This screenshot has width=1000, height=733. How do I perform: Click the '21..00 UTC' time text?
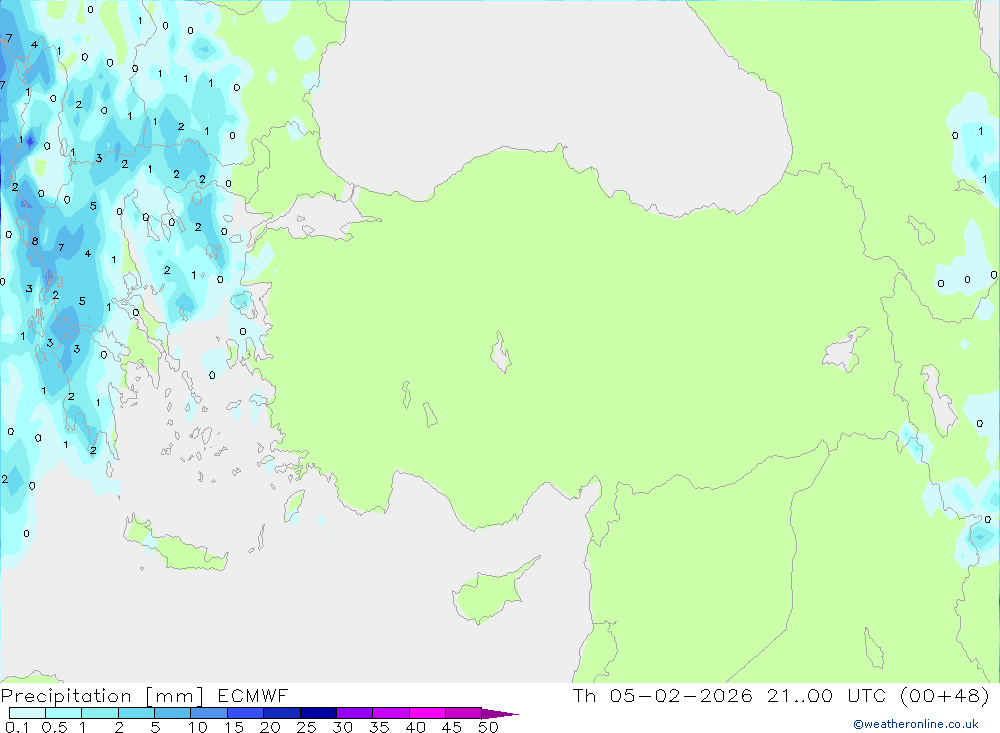[827, 695]
